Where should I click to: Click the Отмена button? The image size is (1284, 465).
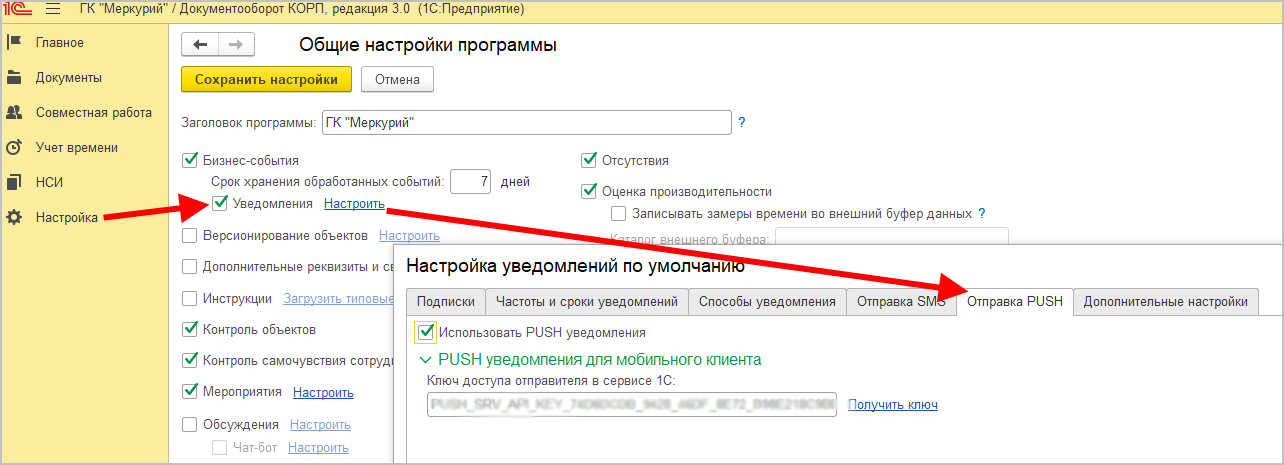(397, 80)
